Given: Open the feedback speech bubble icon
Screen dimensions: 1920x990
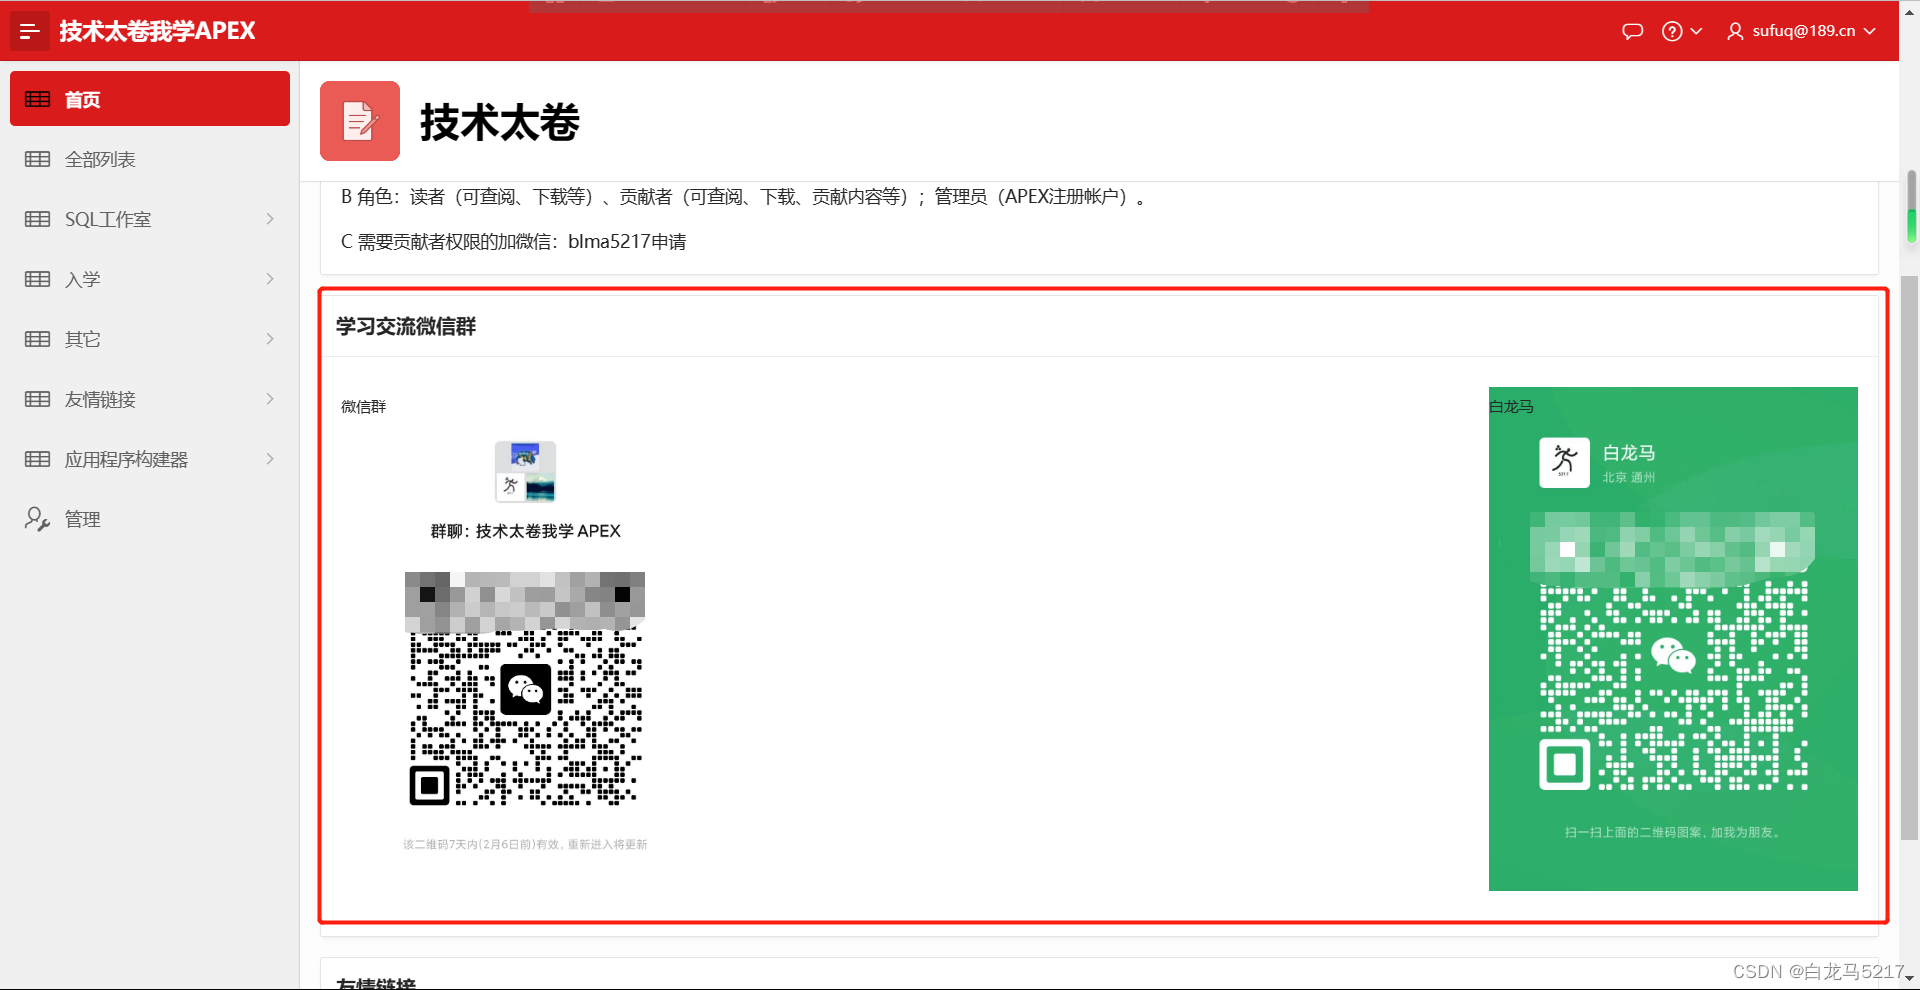Looking at the screenshot, I should 1632,31.
